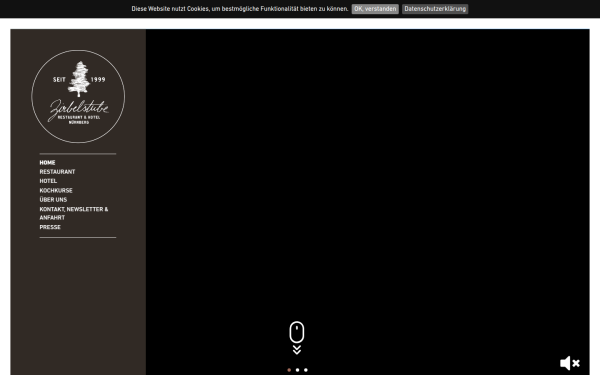
Task: Open the Datenschutzerklärung button
Action: (x=435, y=9)
